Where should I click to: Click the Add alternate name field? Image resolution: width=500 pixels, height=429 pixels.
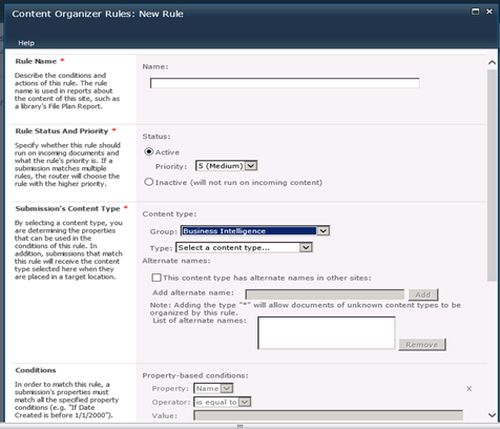tap(325, 294)
